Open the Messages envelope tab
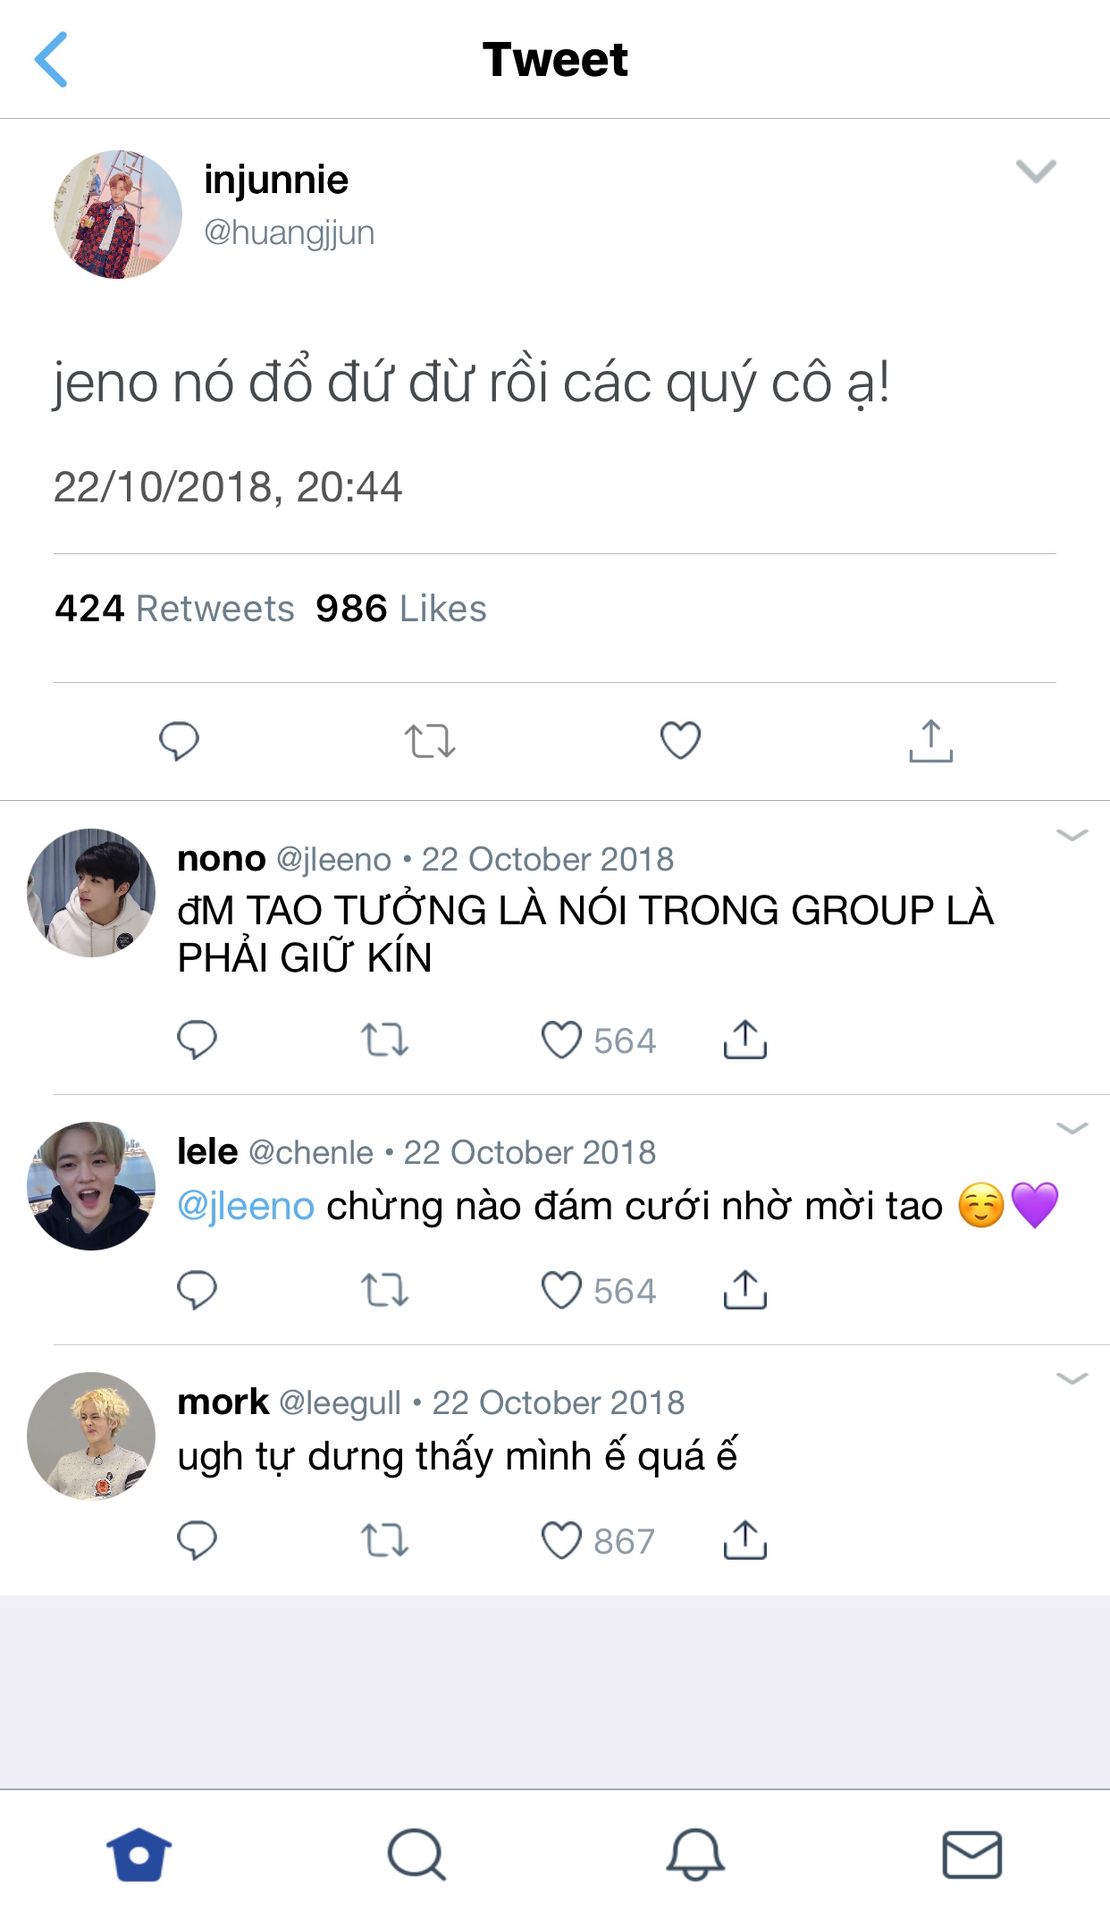The height and width of the screenshot is (1920, 1110). point(972,1855)
